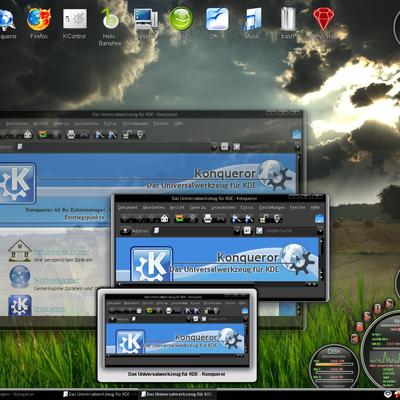Open the trash desktop icon
This screenshot has height=400, width=400.
(288, 19)
